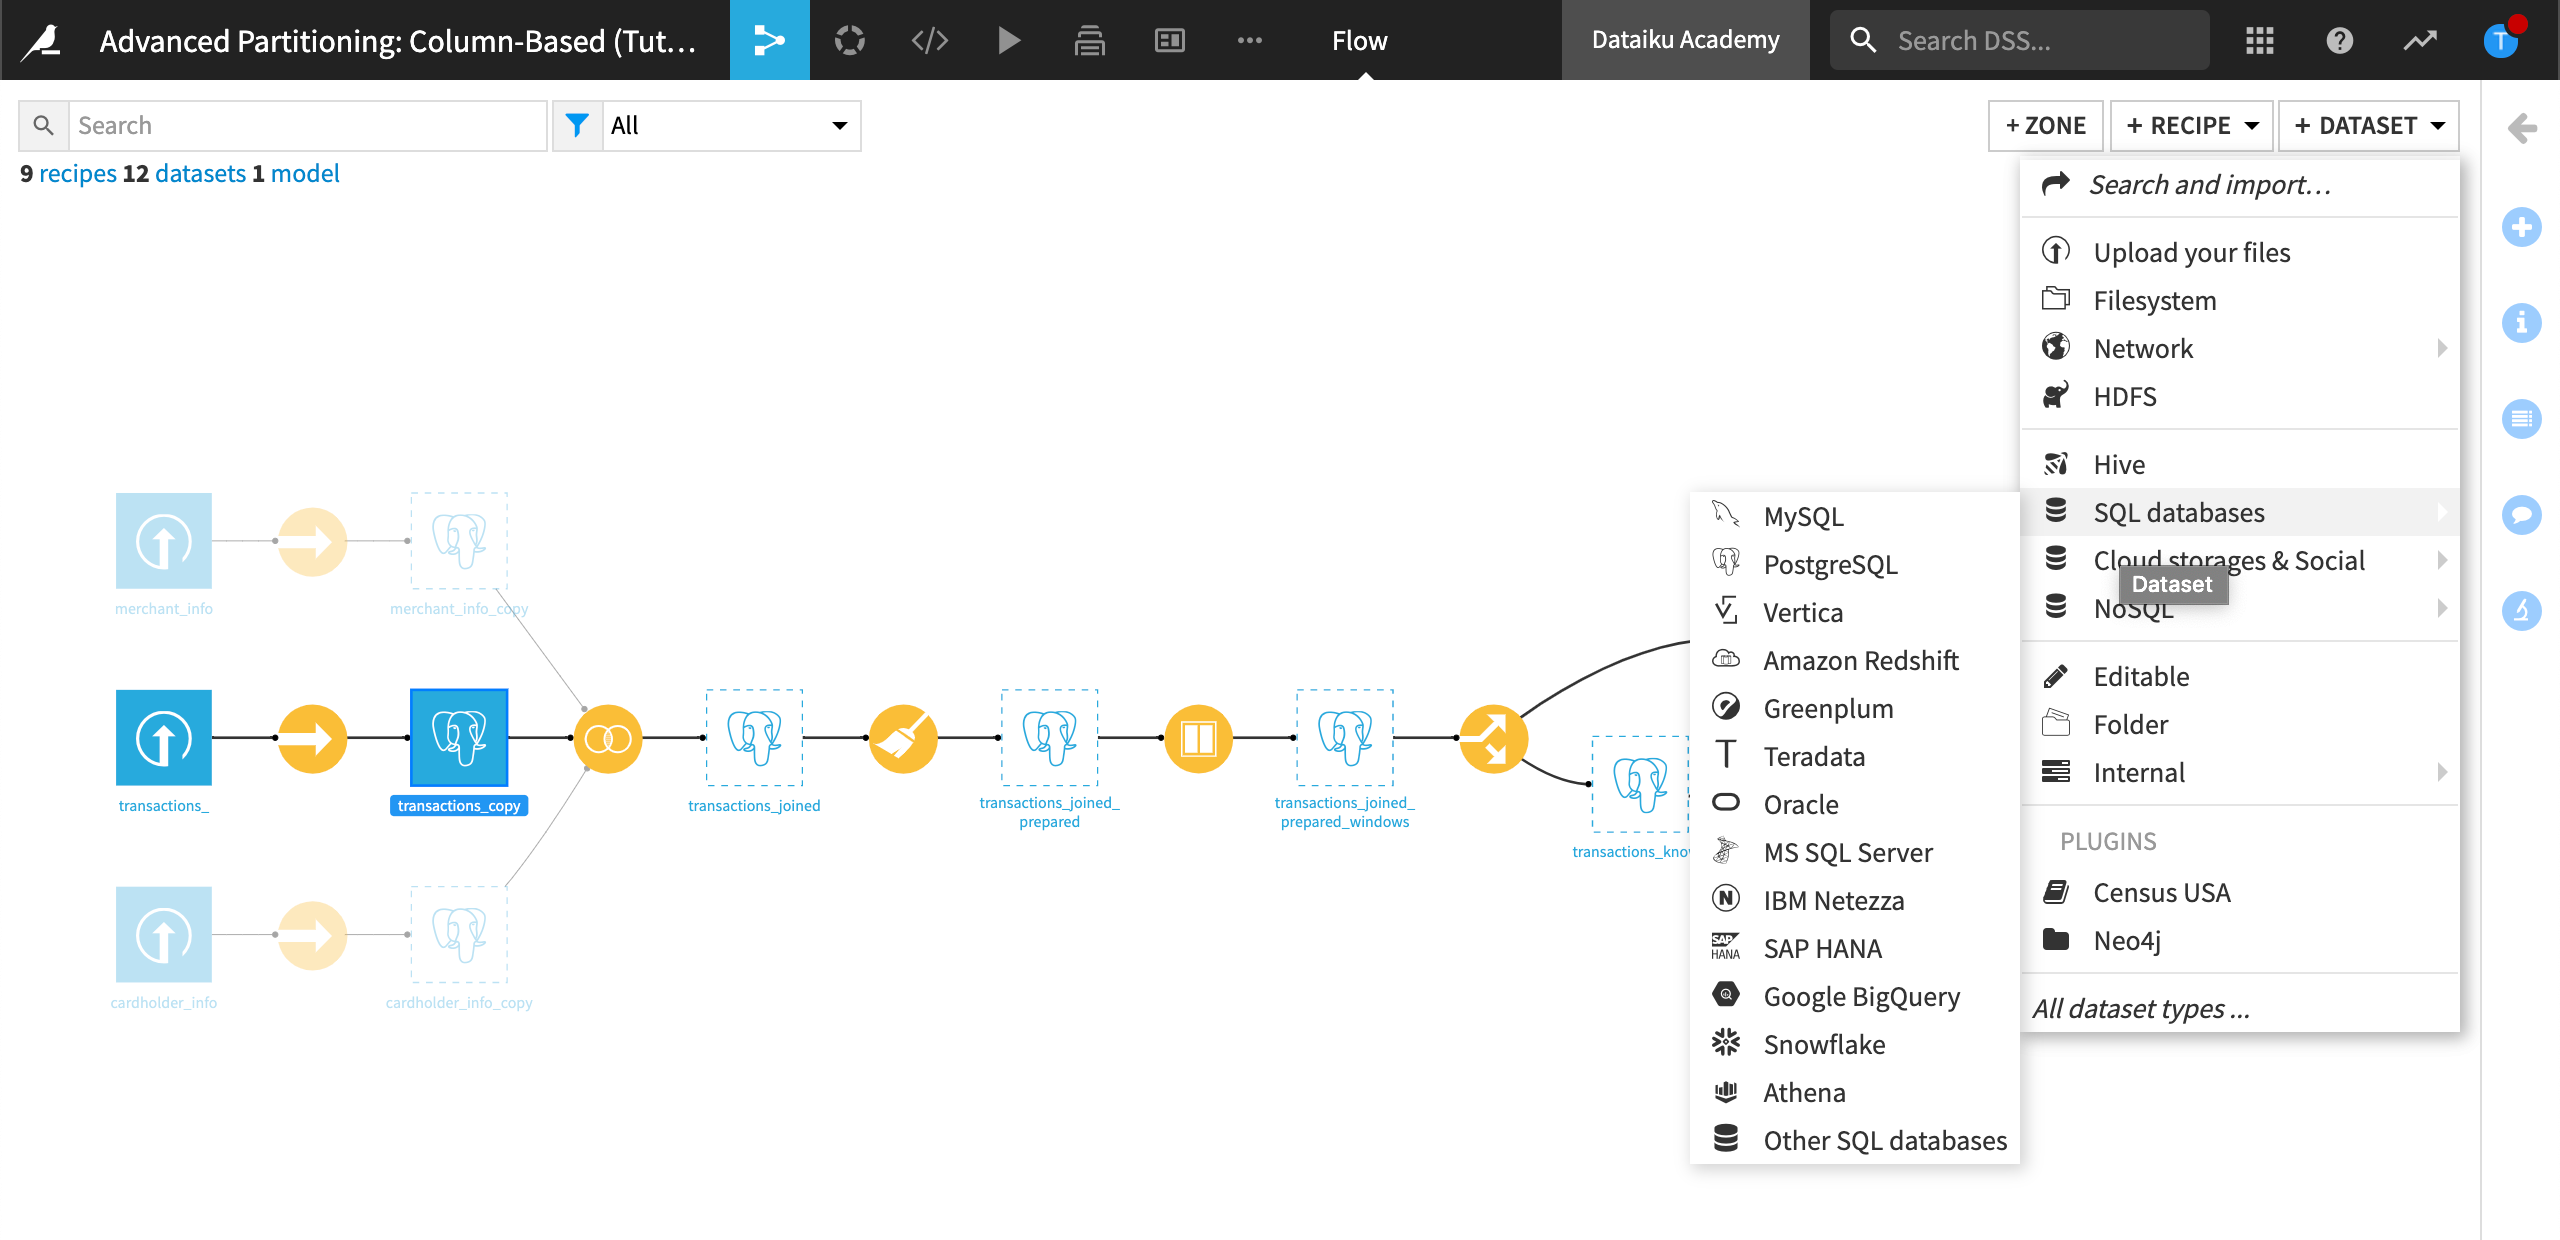
Task: Open the stacked-trays icon in top navigation
Action: [1089, 40]
